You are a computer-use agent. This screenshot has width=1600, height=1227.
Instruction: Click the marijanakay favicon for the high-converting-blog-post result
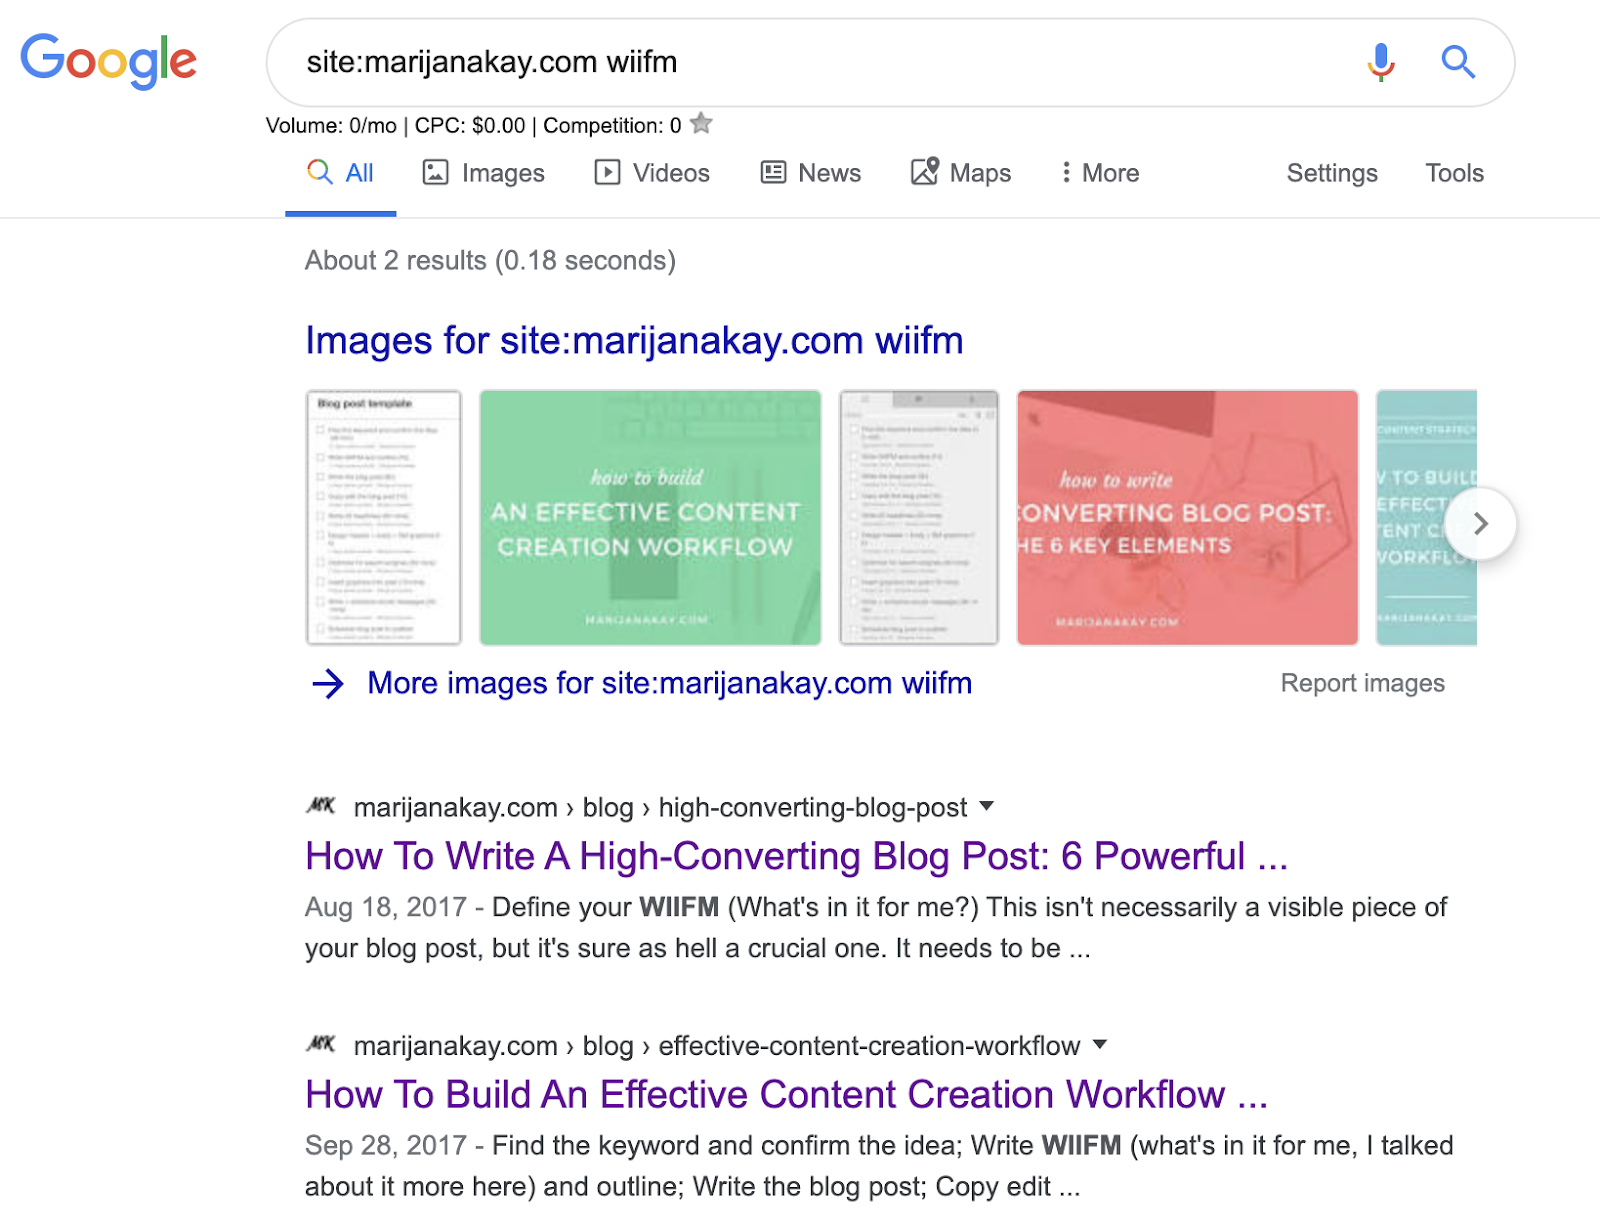[x=321, y=806]
